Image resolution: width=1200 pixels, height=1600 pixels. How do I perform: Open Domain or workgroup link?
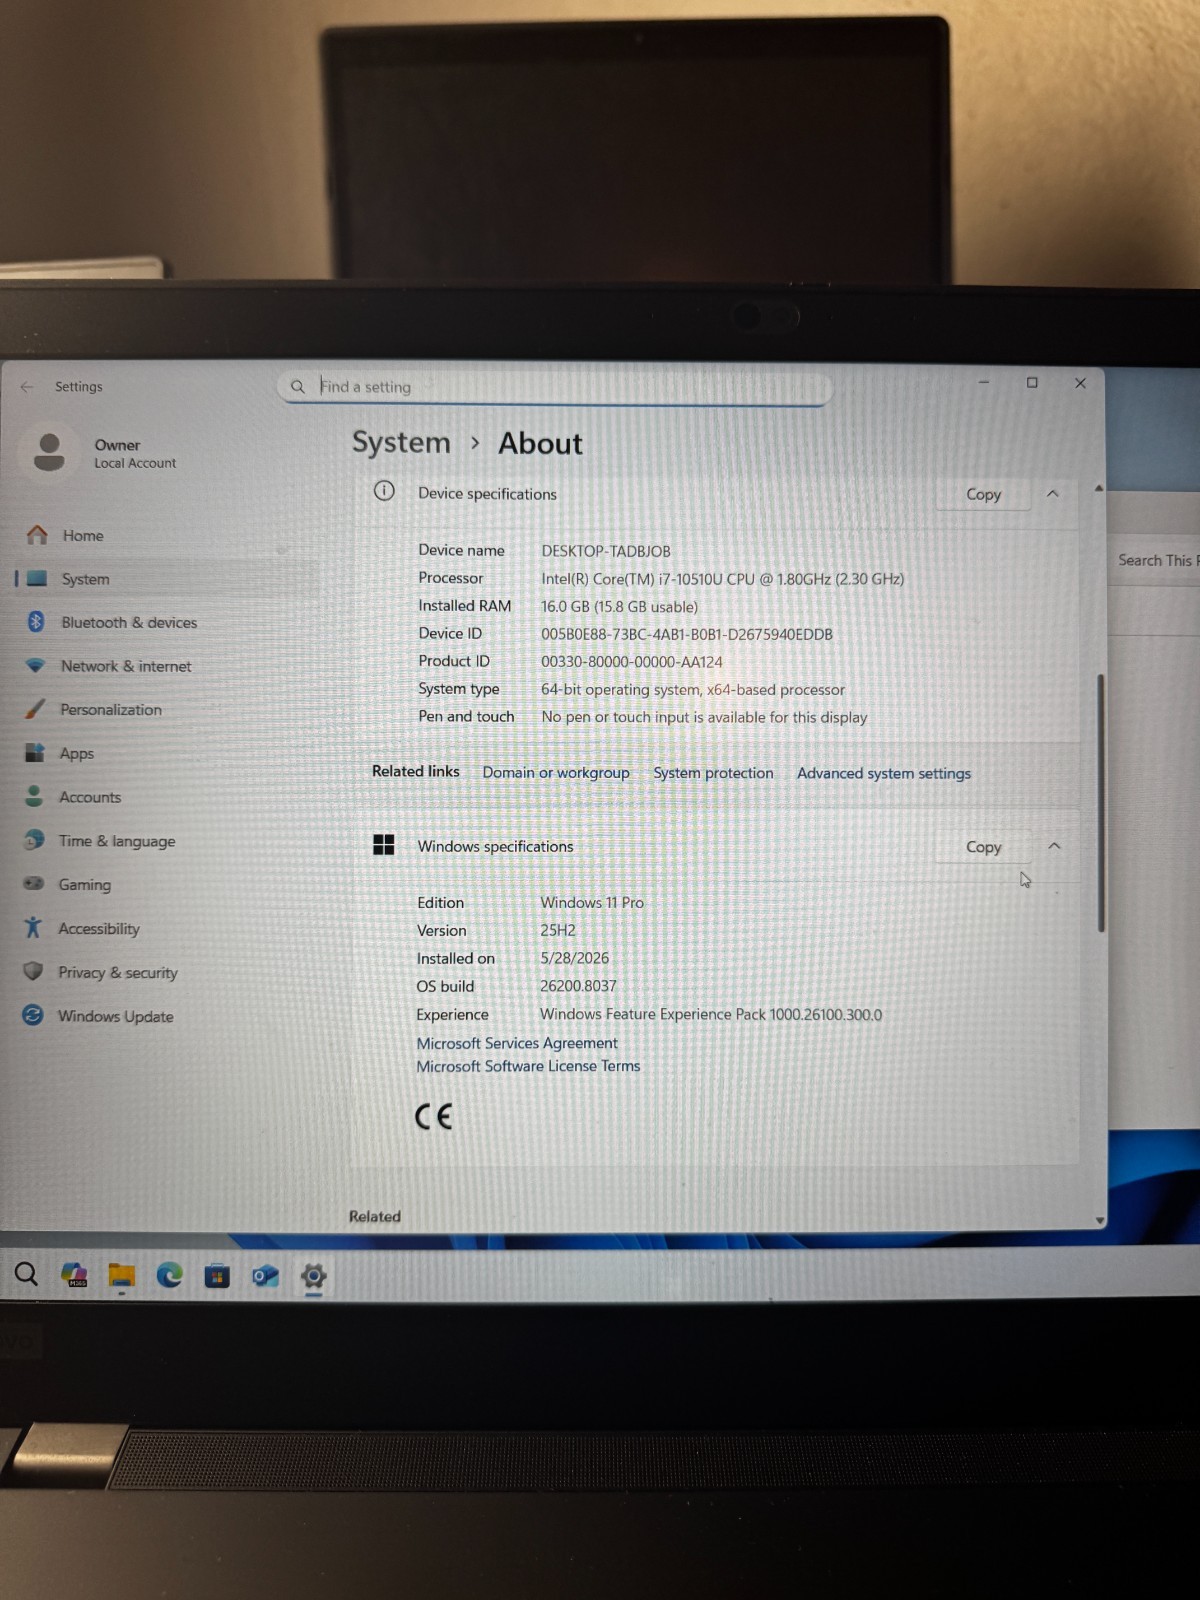coord(556,772)
